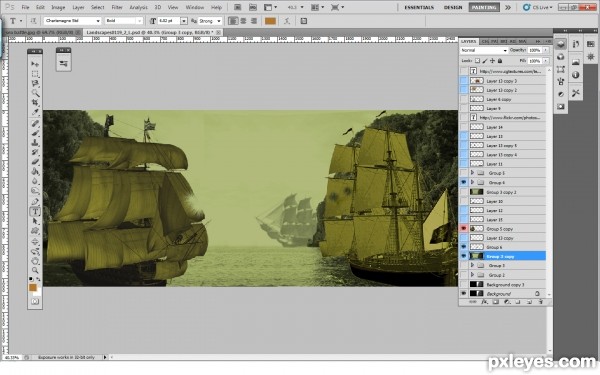Expand the Group 3 folder
This screenshot has width=600, height=375.
(x=472, y=265)
